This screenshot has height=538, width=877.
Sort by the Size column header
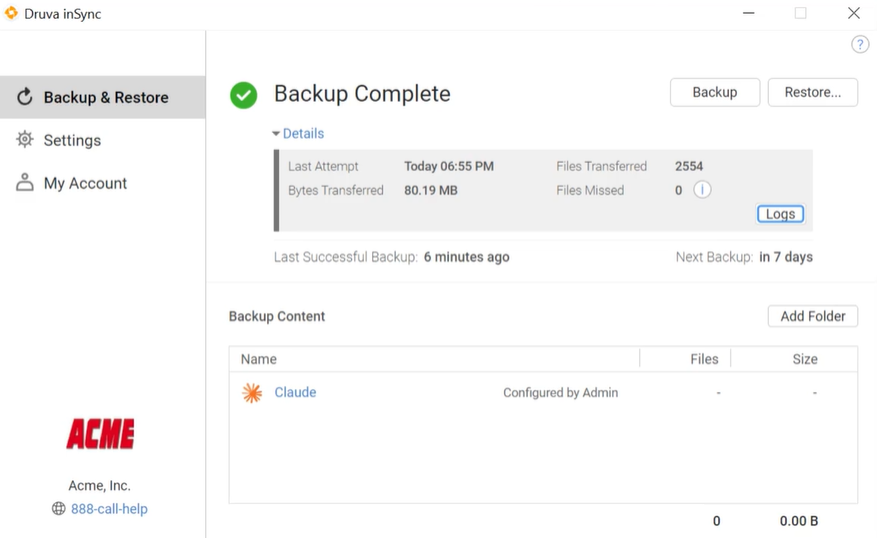(805, 359)
